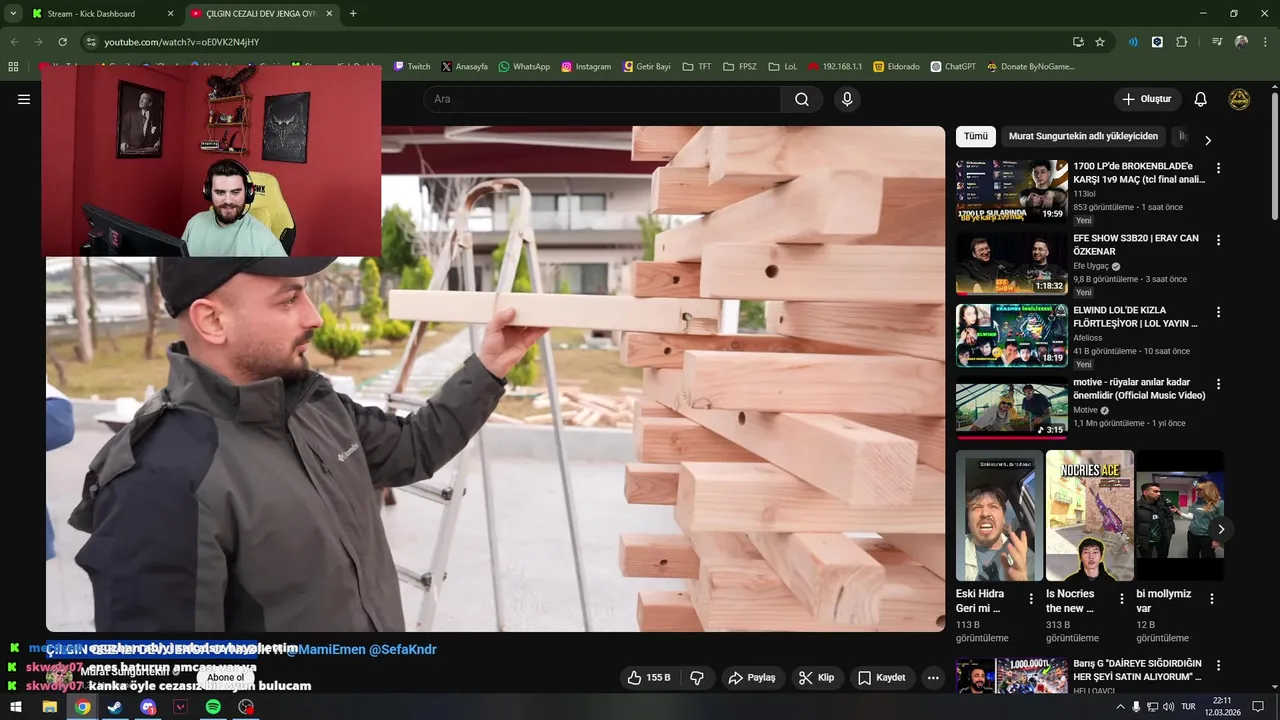Subscribe with the Abone ol button
Viewport: 1280px width, 720px height.
tap(226, 677)
